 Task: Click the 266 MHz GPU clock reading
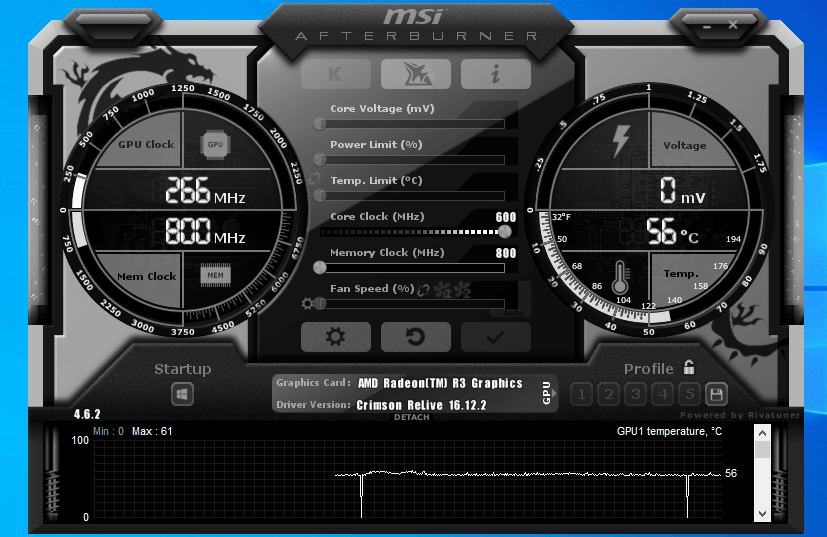(x=205, y=190)
